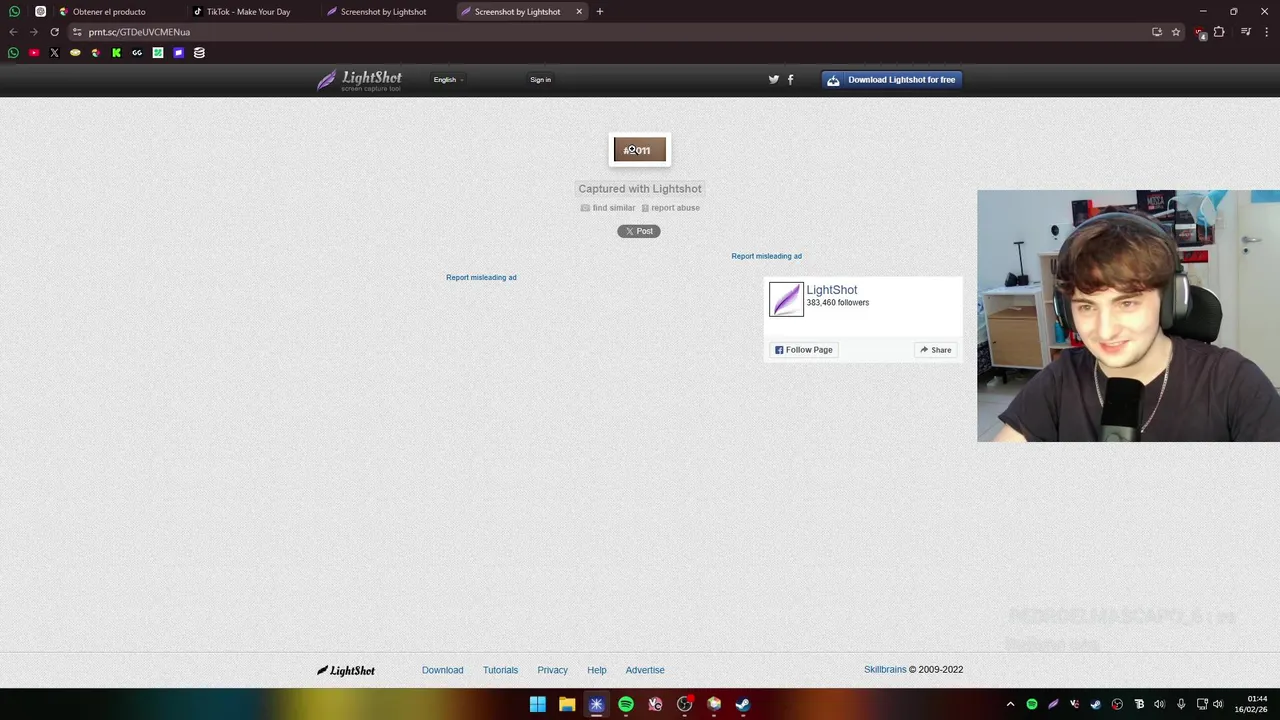1280x720 pixels.
Task: Click the Facebook Follow Page button
Action: point(803,350)
